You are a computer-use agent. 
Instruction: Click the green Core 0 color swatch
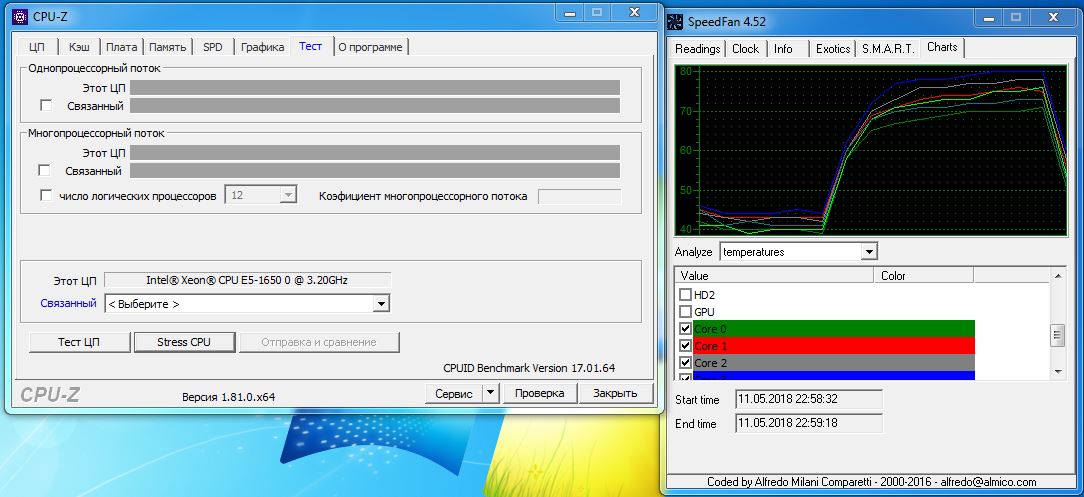834,329
